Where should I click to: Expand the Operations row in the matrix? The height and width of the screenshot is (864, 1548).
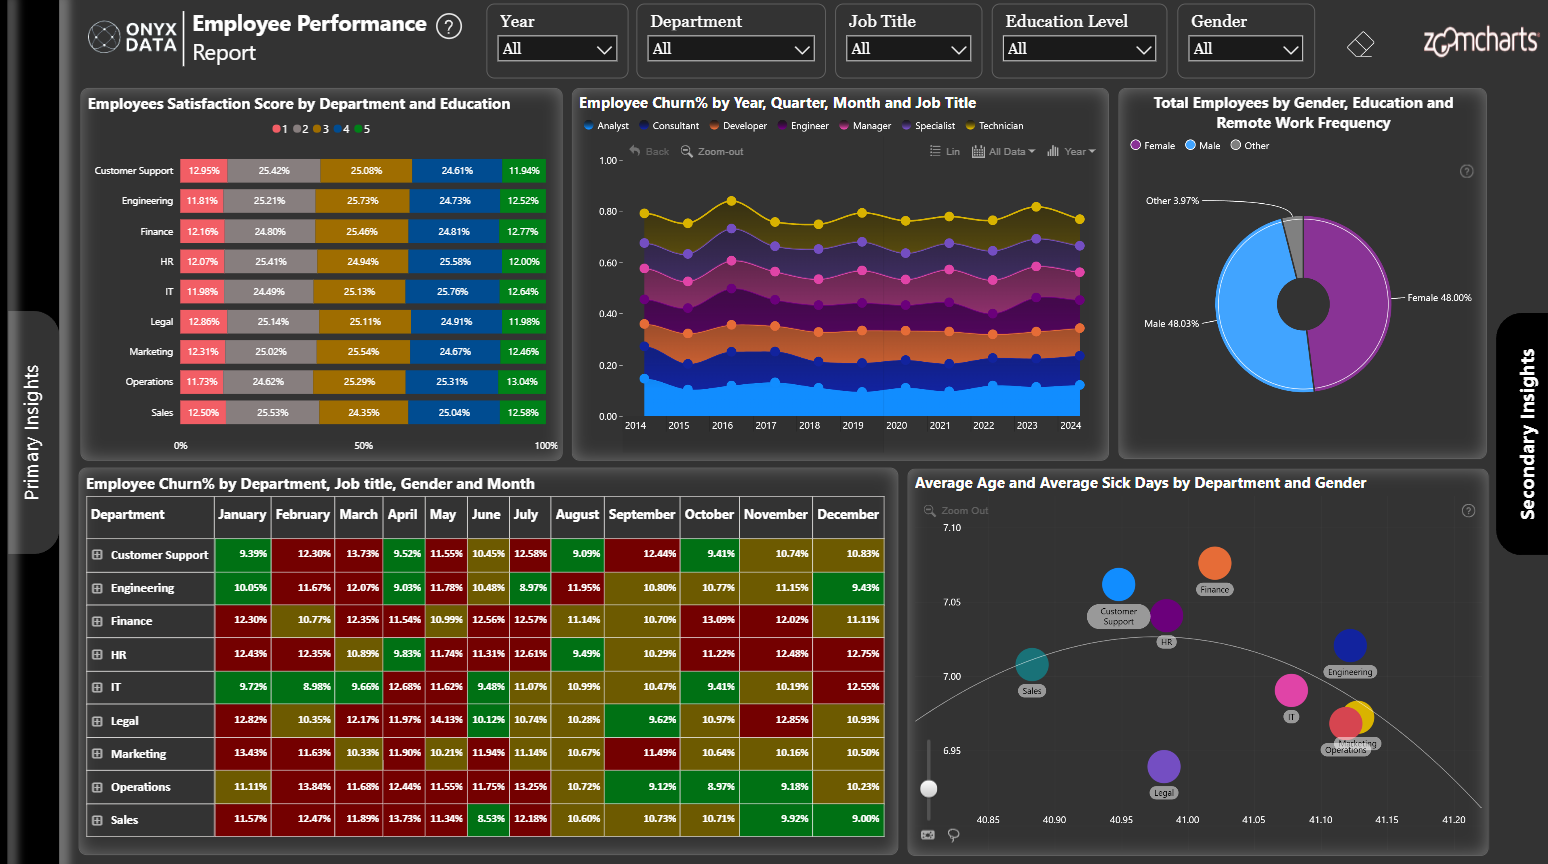[x=97, y=787]
